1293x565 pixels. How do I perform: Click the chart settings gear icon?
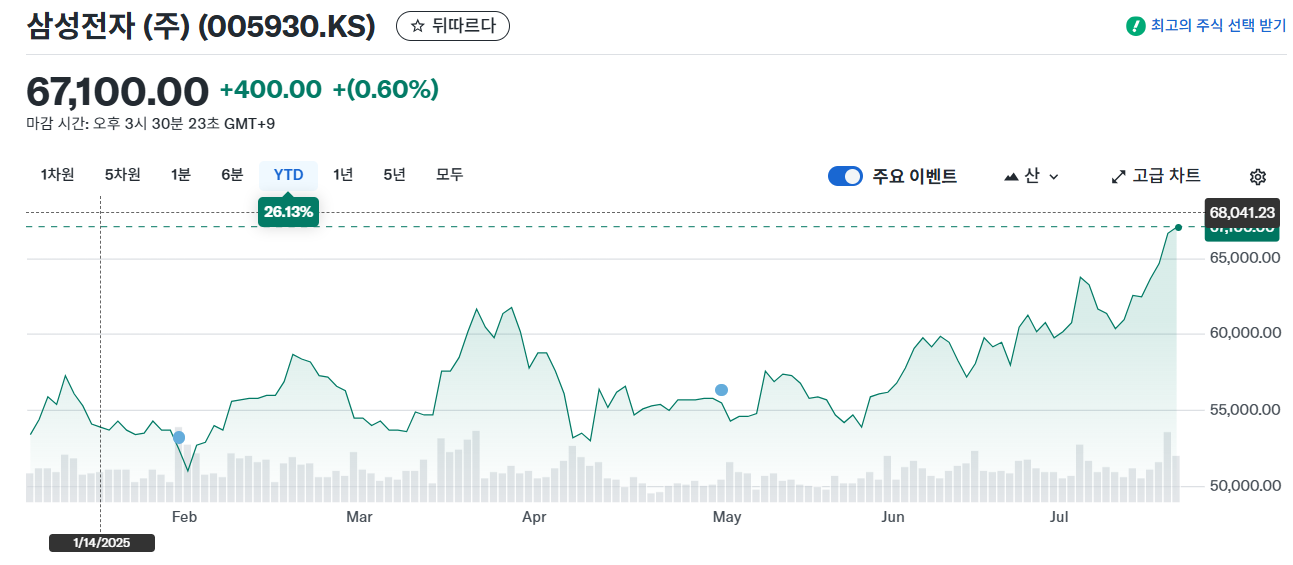pos(1258,177)
